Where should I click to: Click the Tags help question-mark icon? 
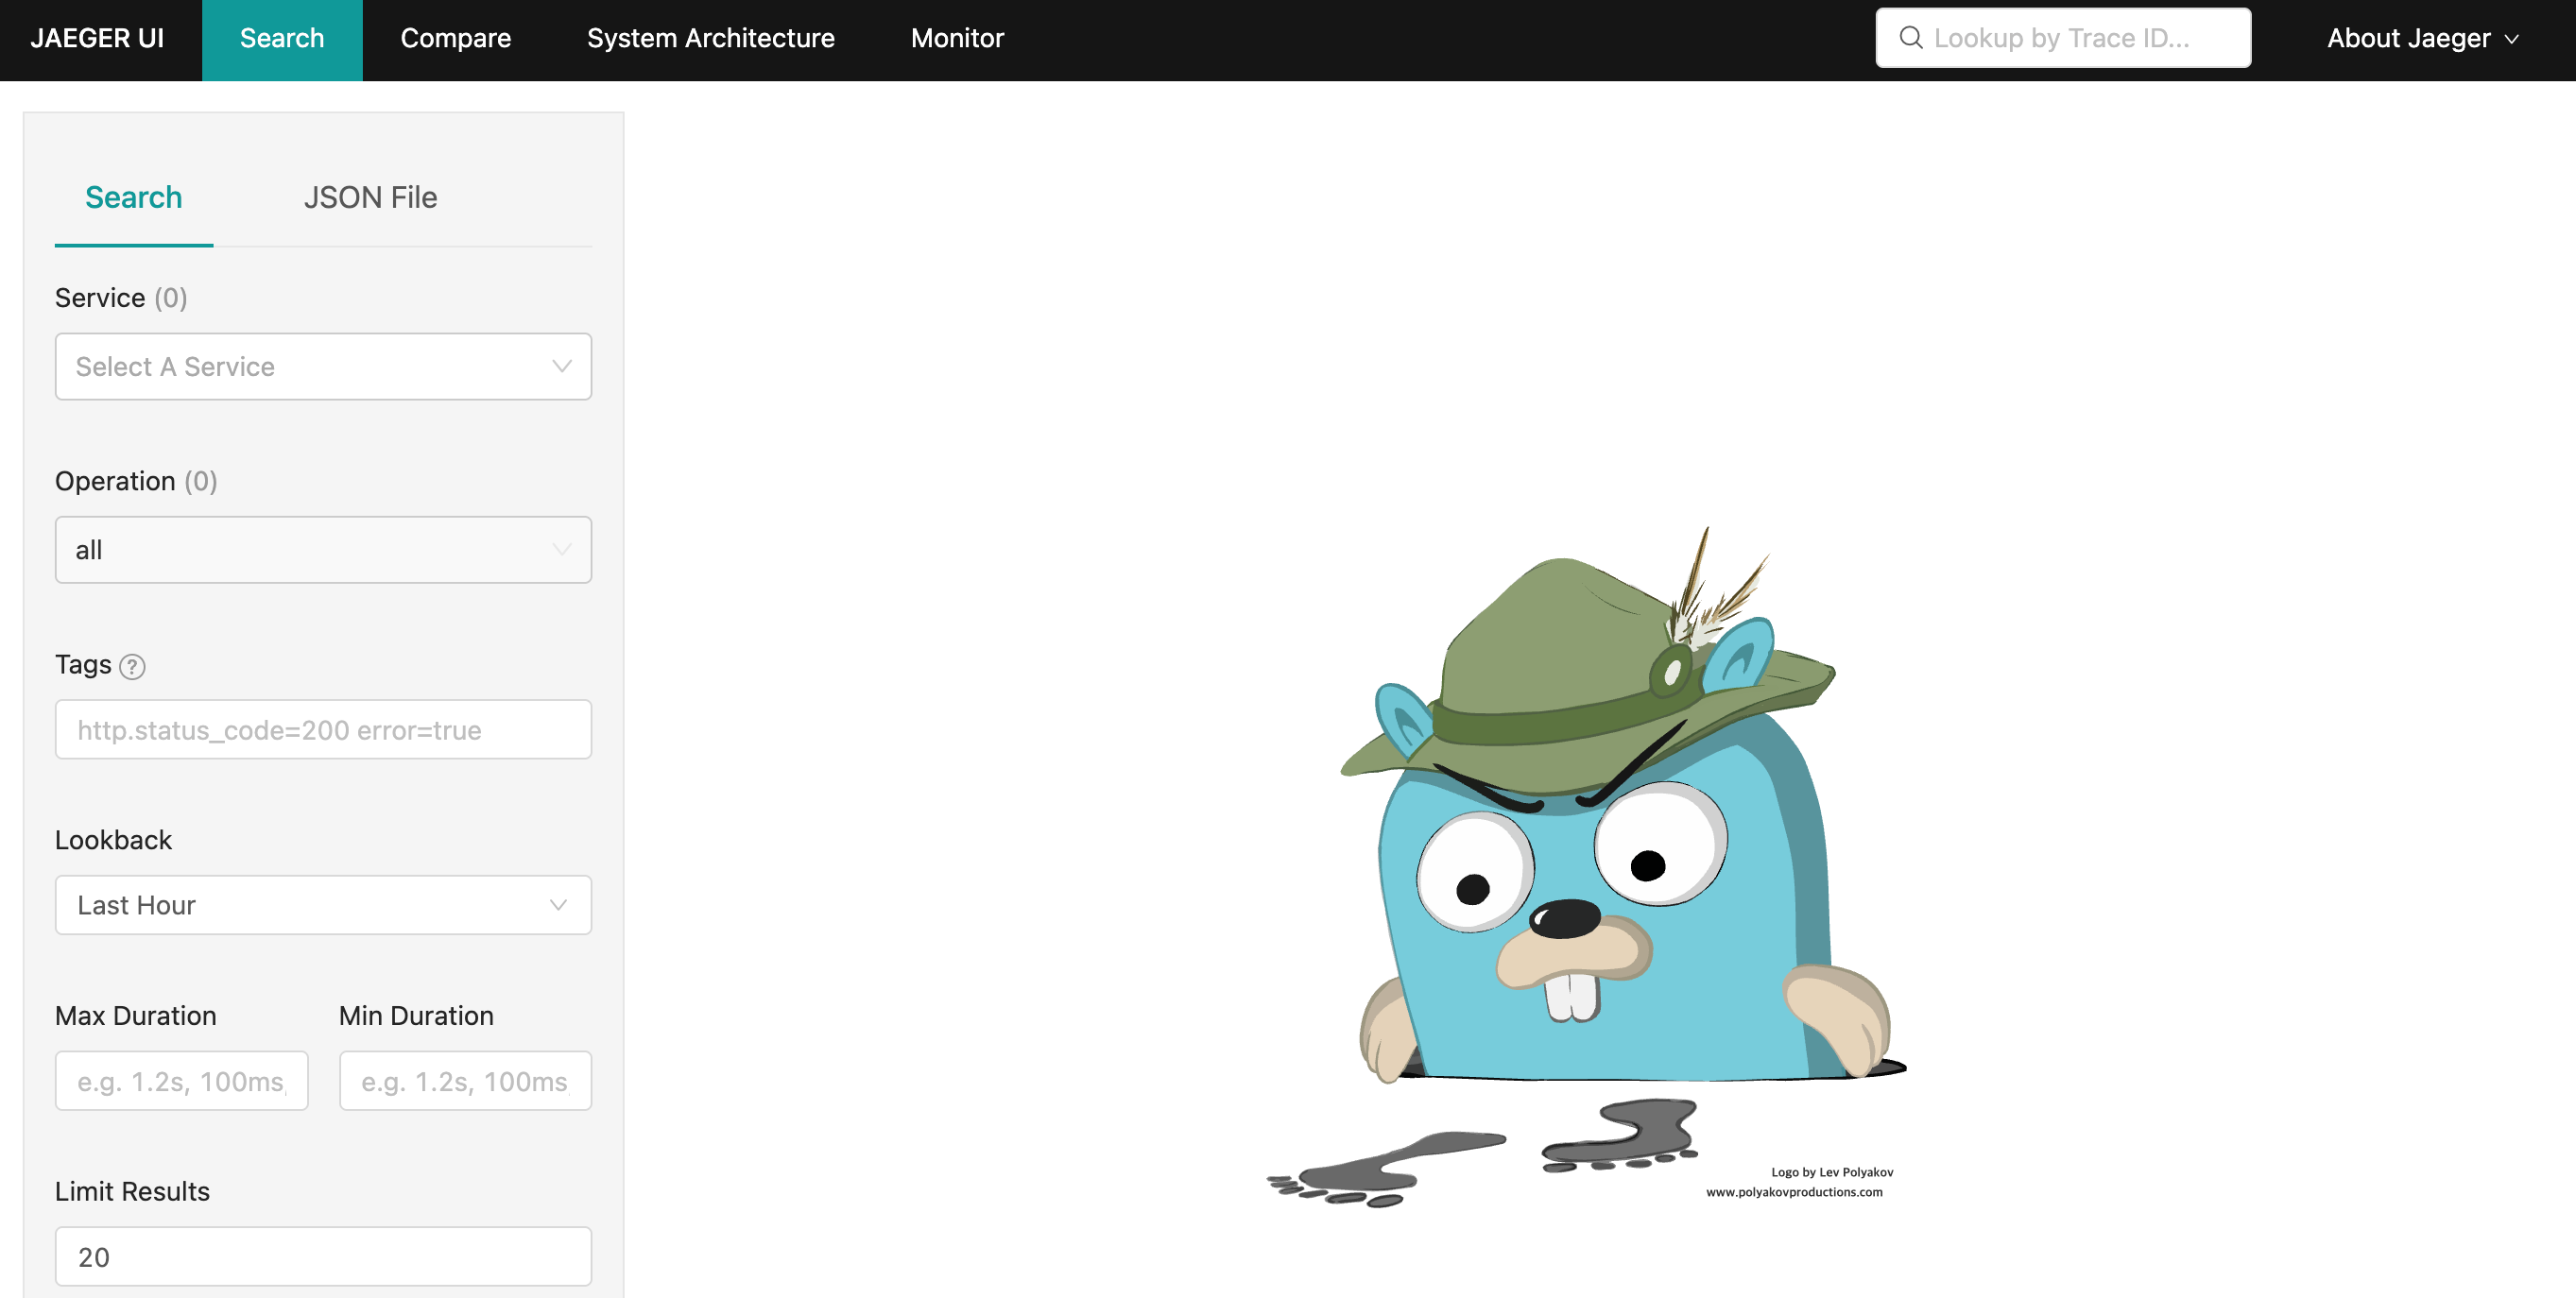[132, 666]
